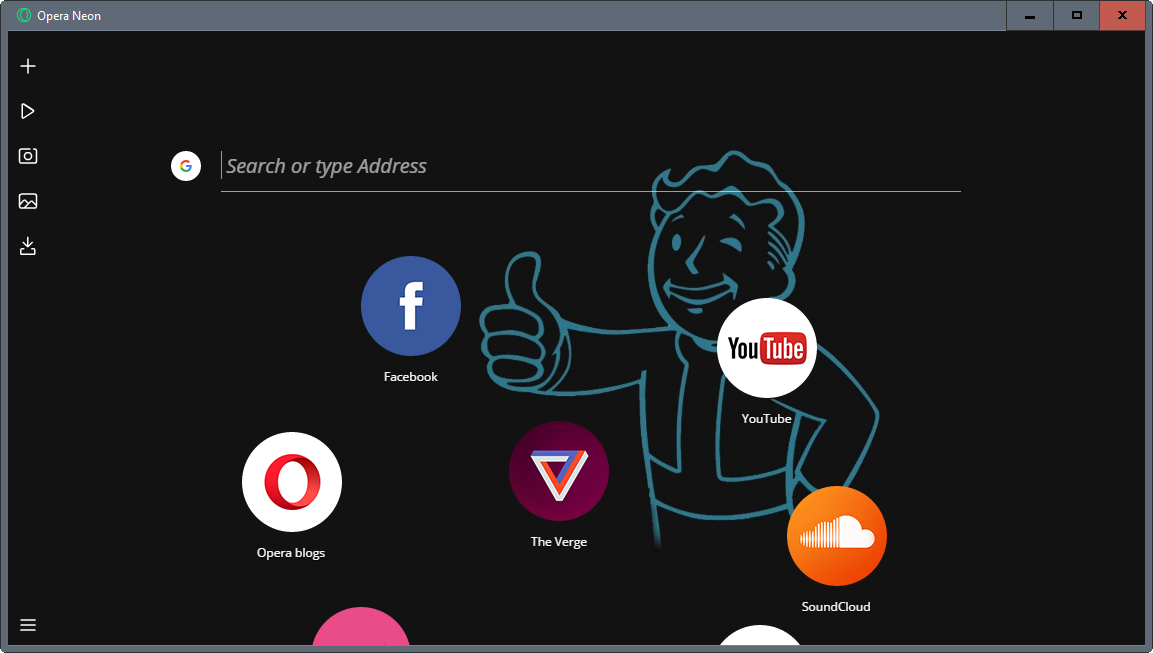Click the partially visible pink bubble

(361, 630)
